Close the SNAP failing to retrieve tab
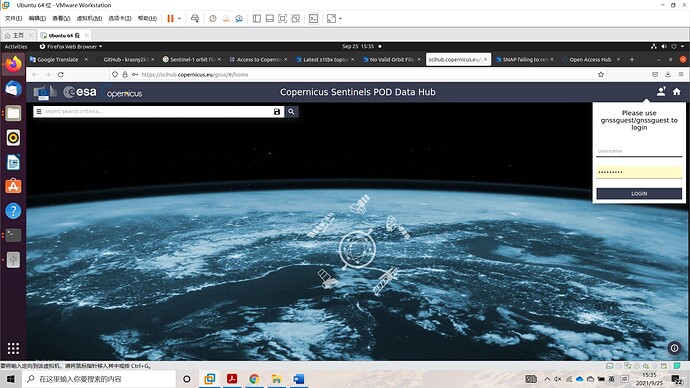The width and height of the screenshot is (690, 388). (552, 59)
